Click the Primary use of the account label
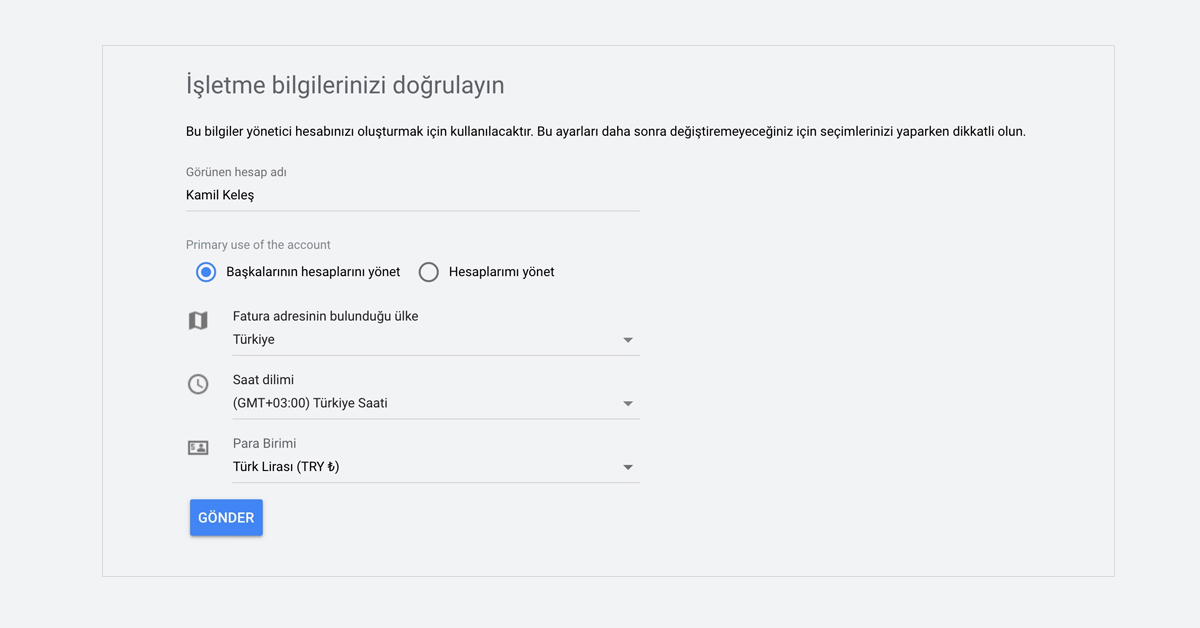This screenshot has width=1200, height=628. pyautogui.click(x=258, y=245)
